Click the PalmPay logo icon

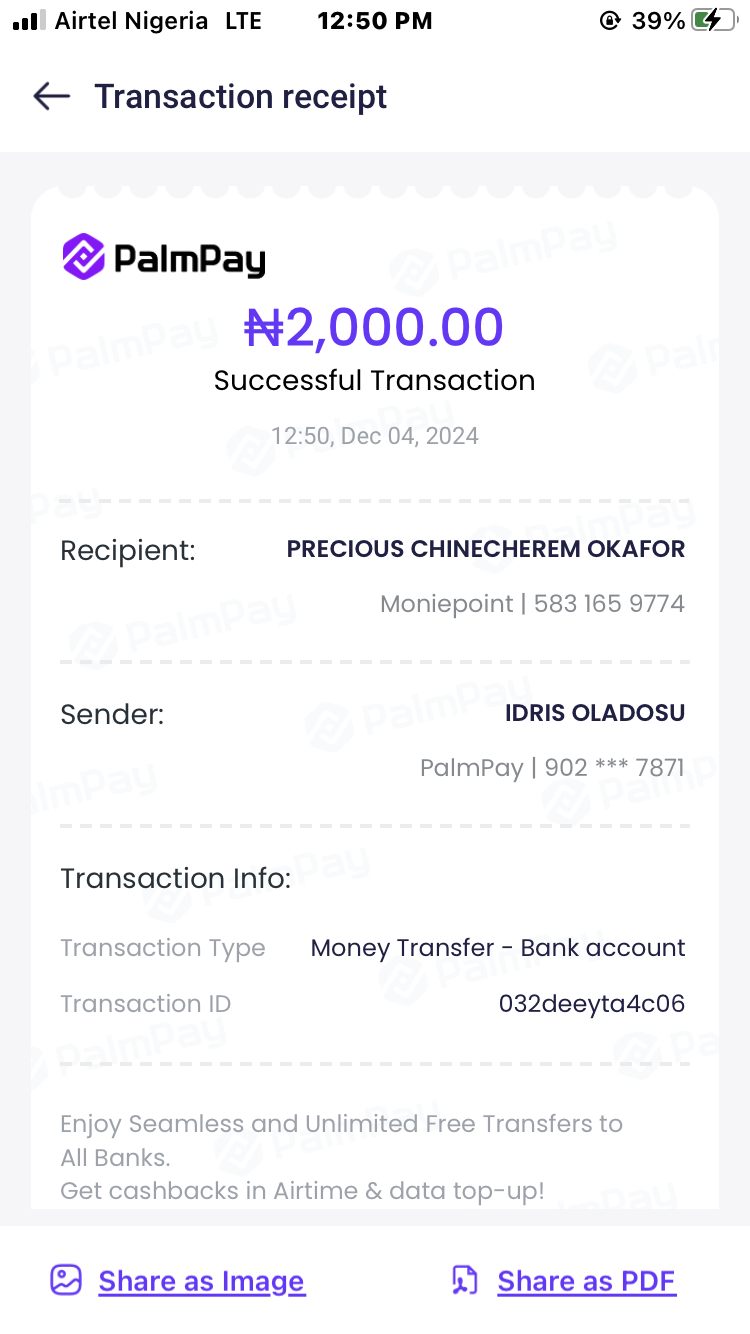(x=84, y=257)
